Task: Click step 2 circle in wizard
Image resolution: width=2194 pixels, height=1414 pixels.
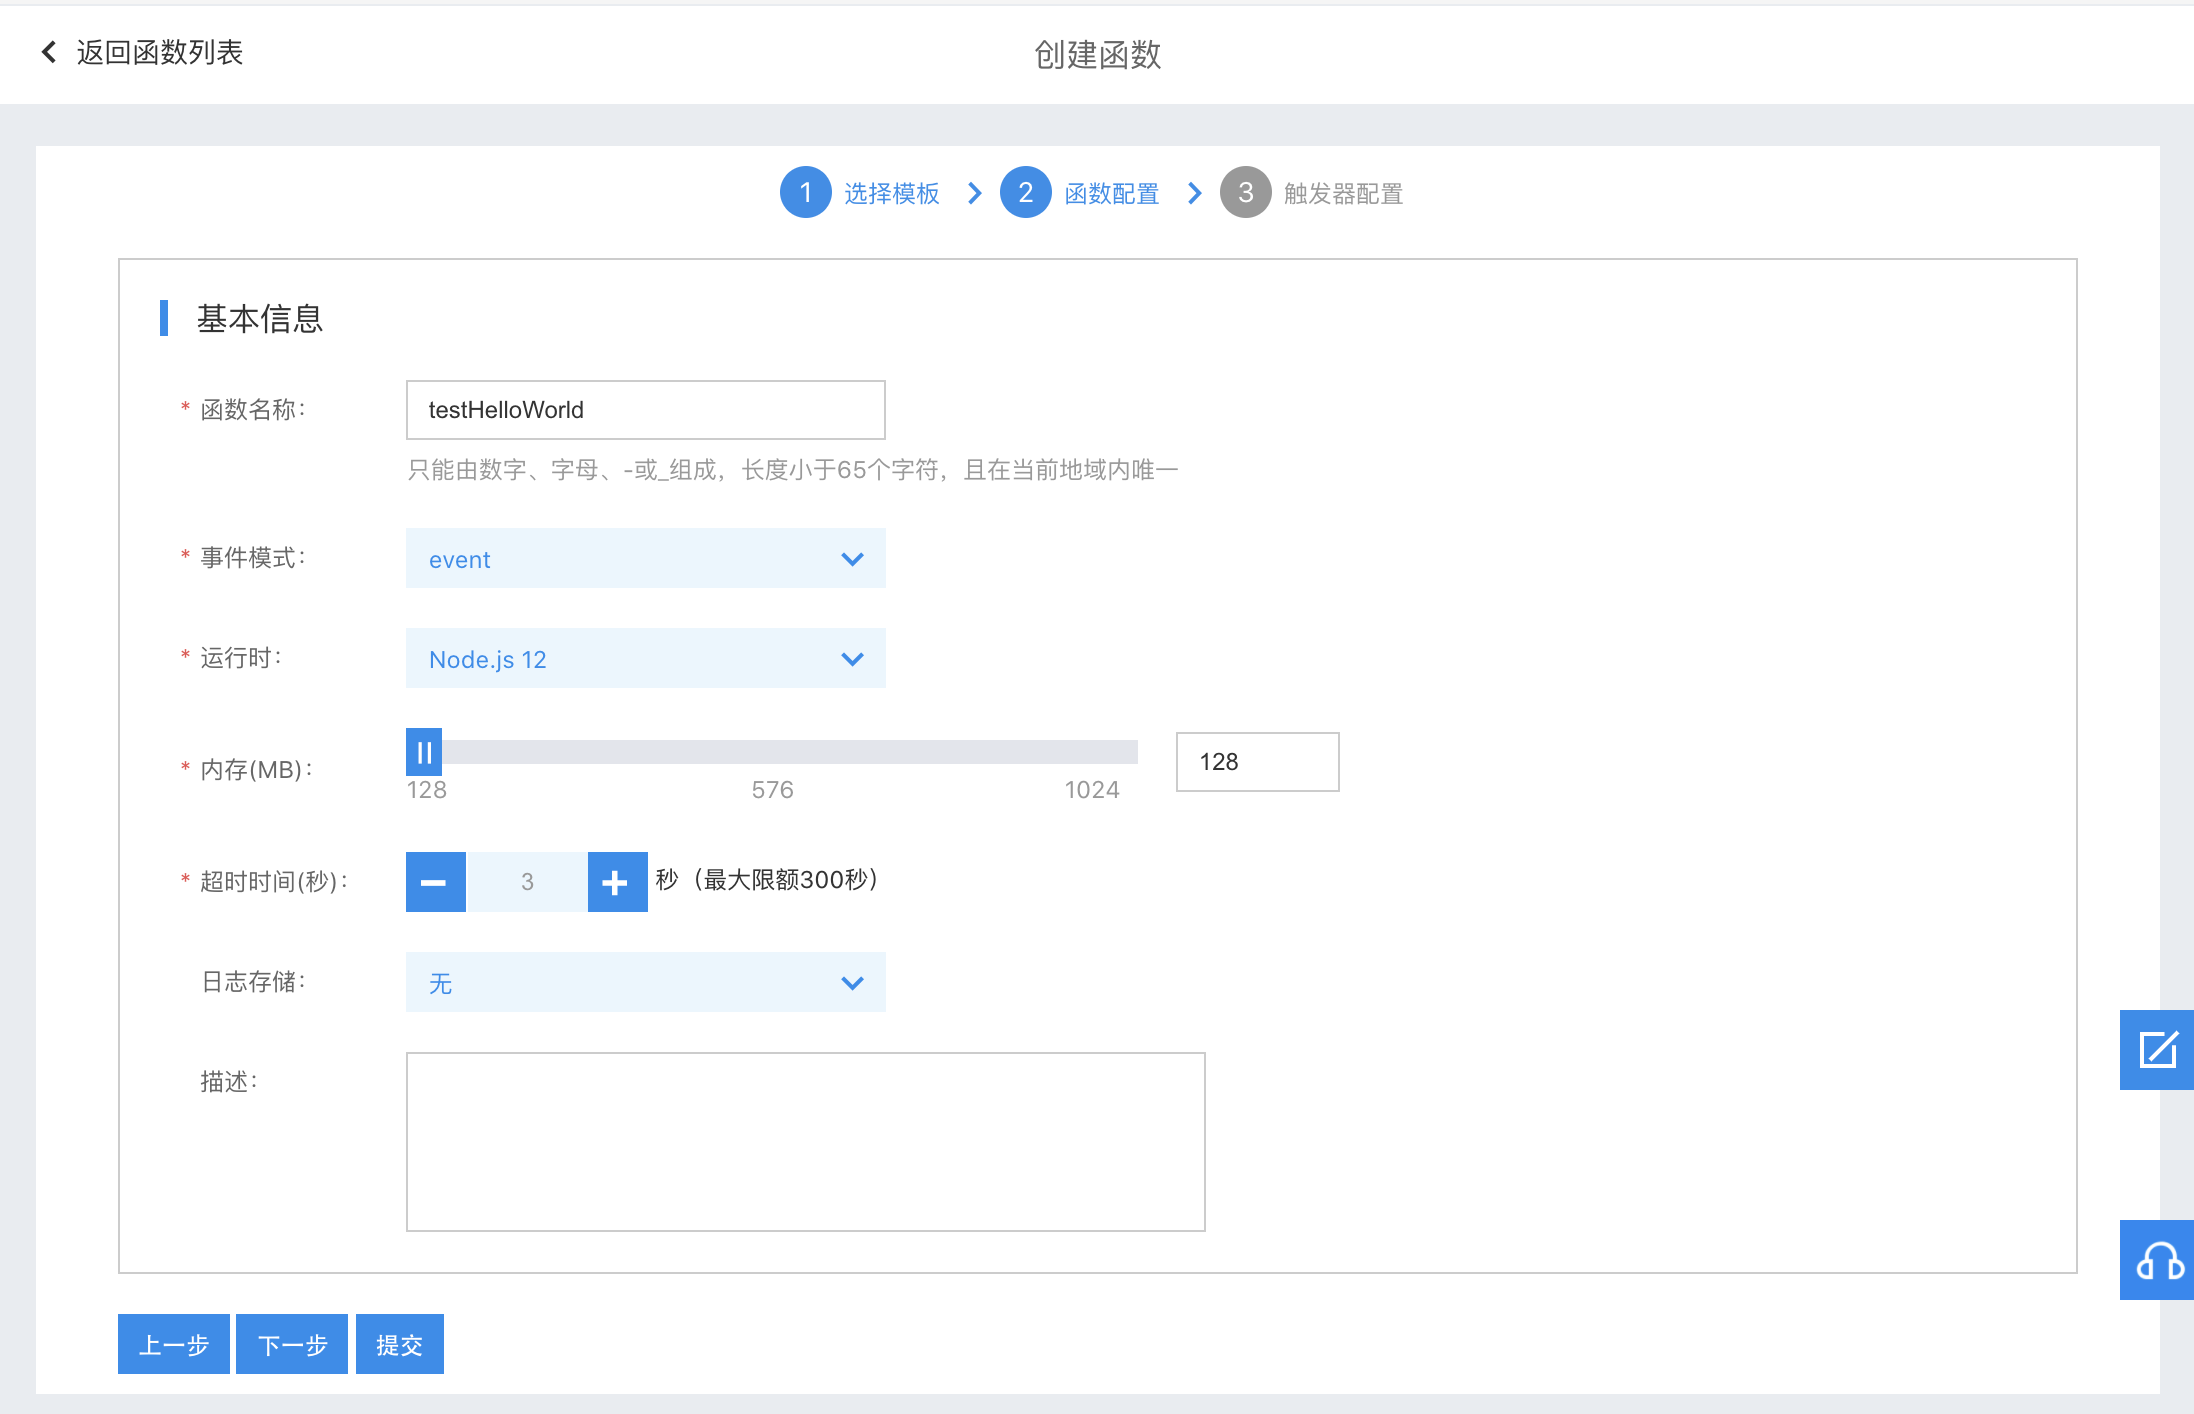Action: (x=1025, y=192)
